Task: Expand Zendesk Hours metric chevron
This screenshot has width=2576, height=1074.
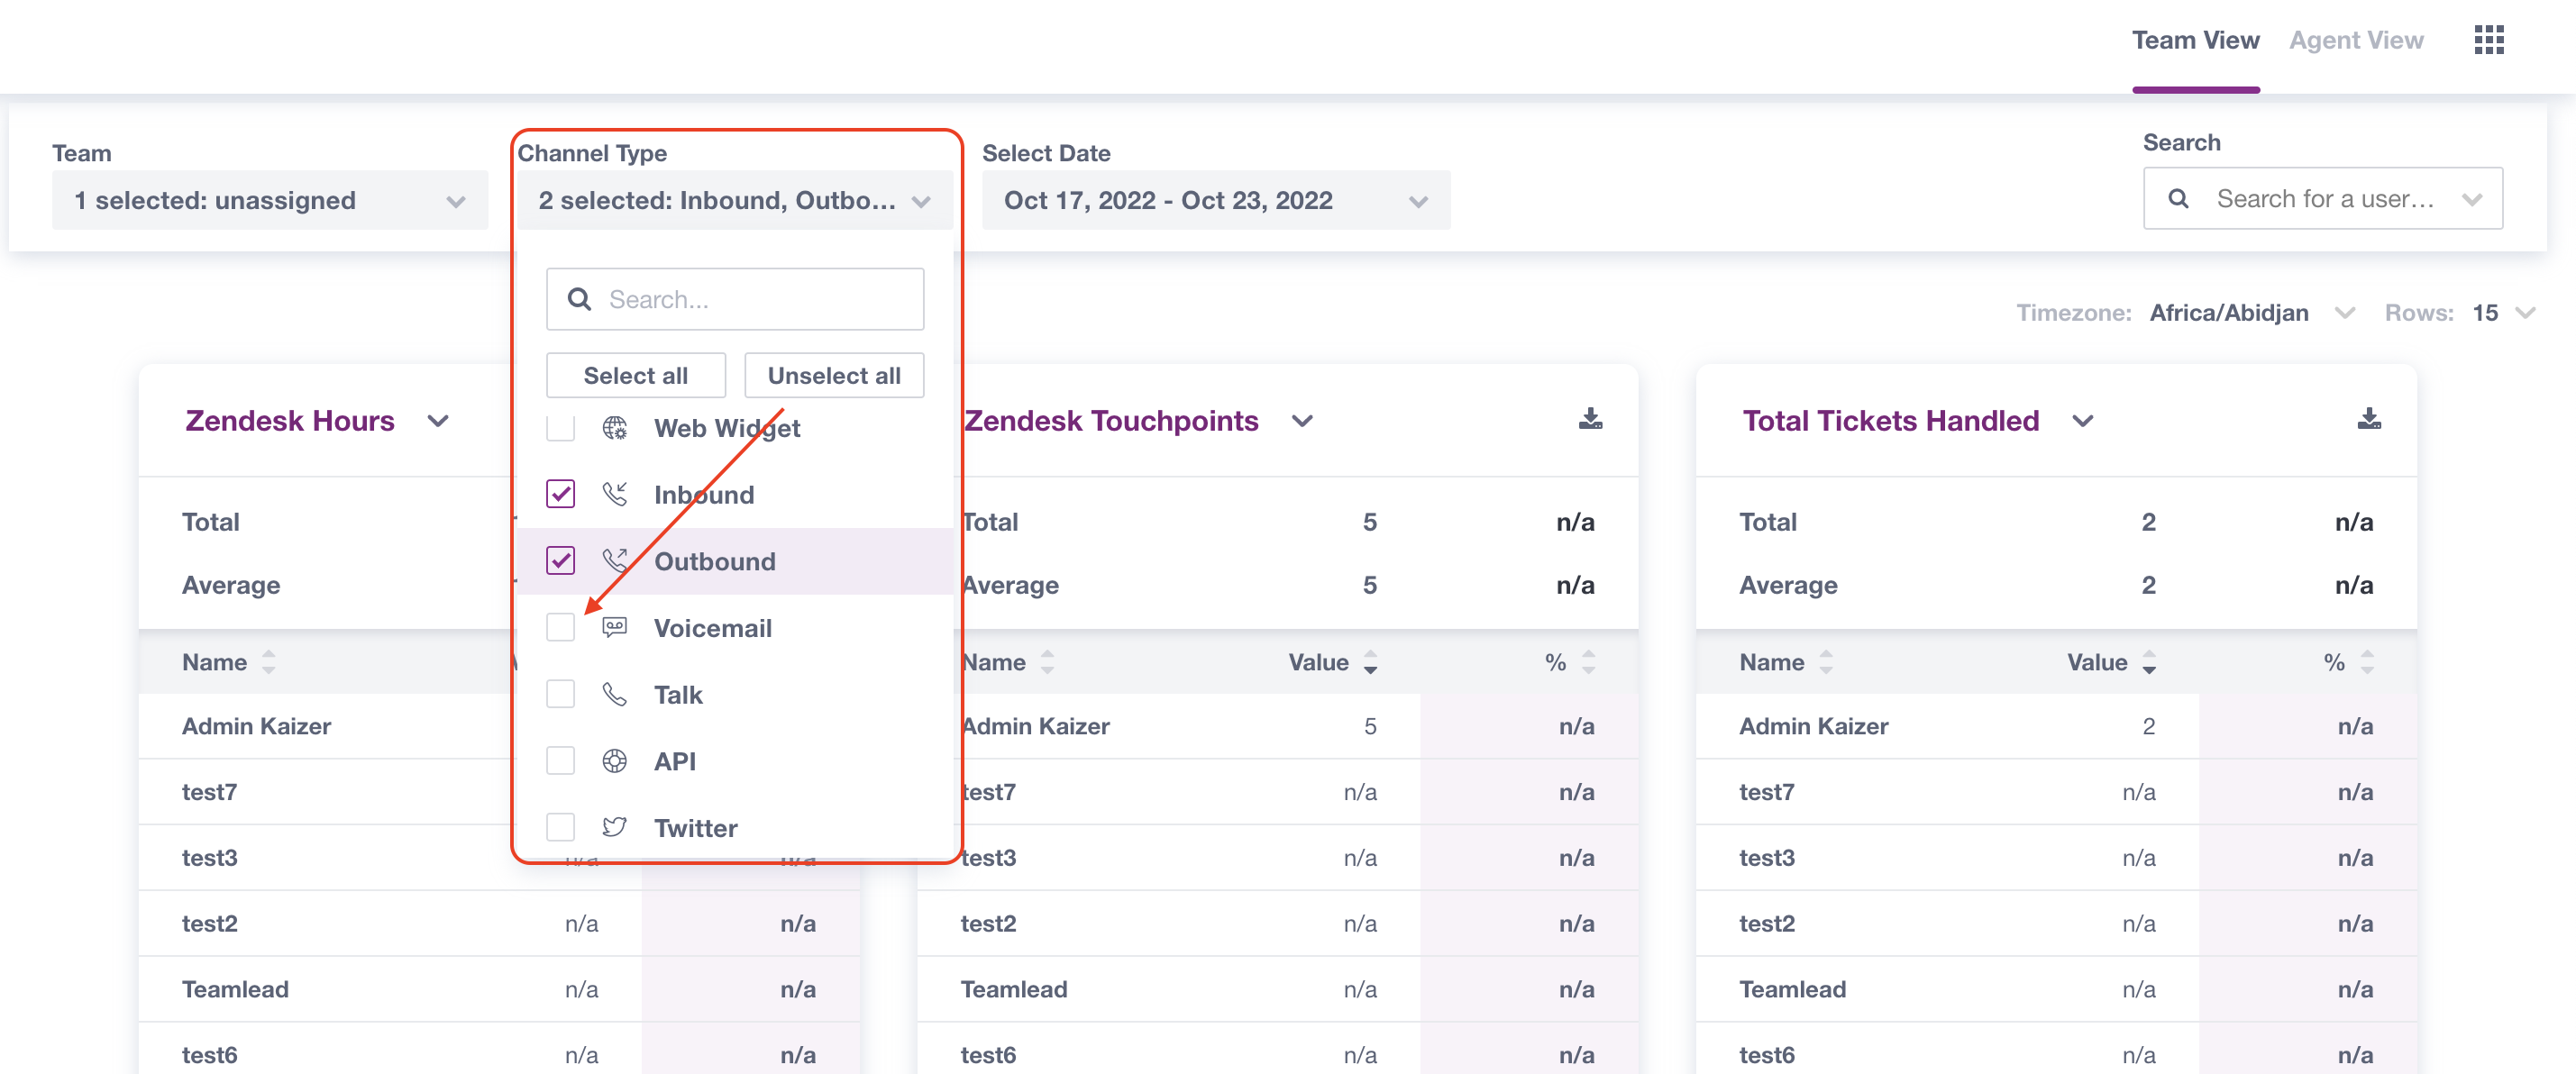Action: 437,421
